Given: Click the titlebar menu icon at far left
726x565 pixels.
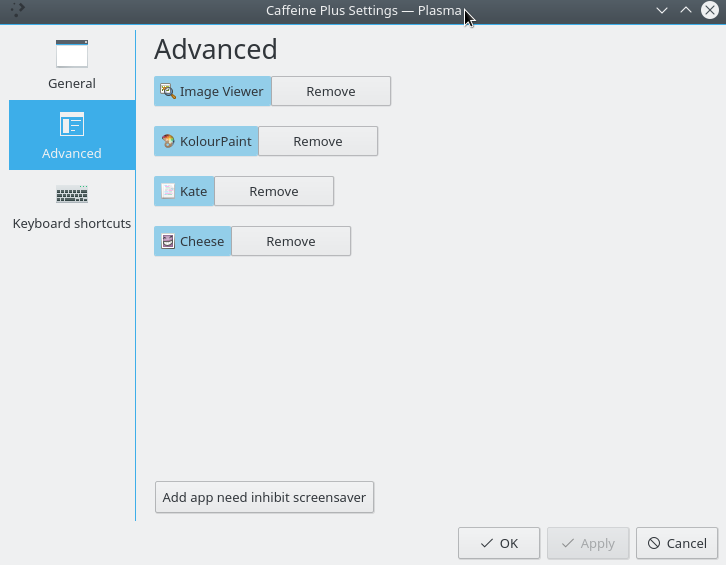Looking at the screenshot, I should tap(18, 10).
